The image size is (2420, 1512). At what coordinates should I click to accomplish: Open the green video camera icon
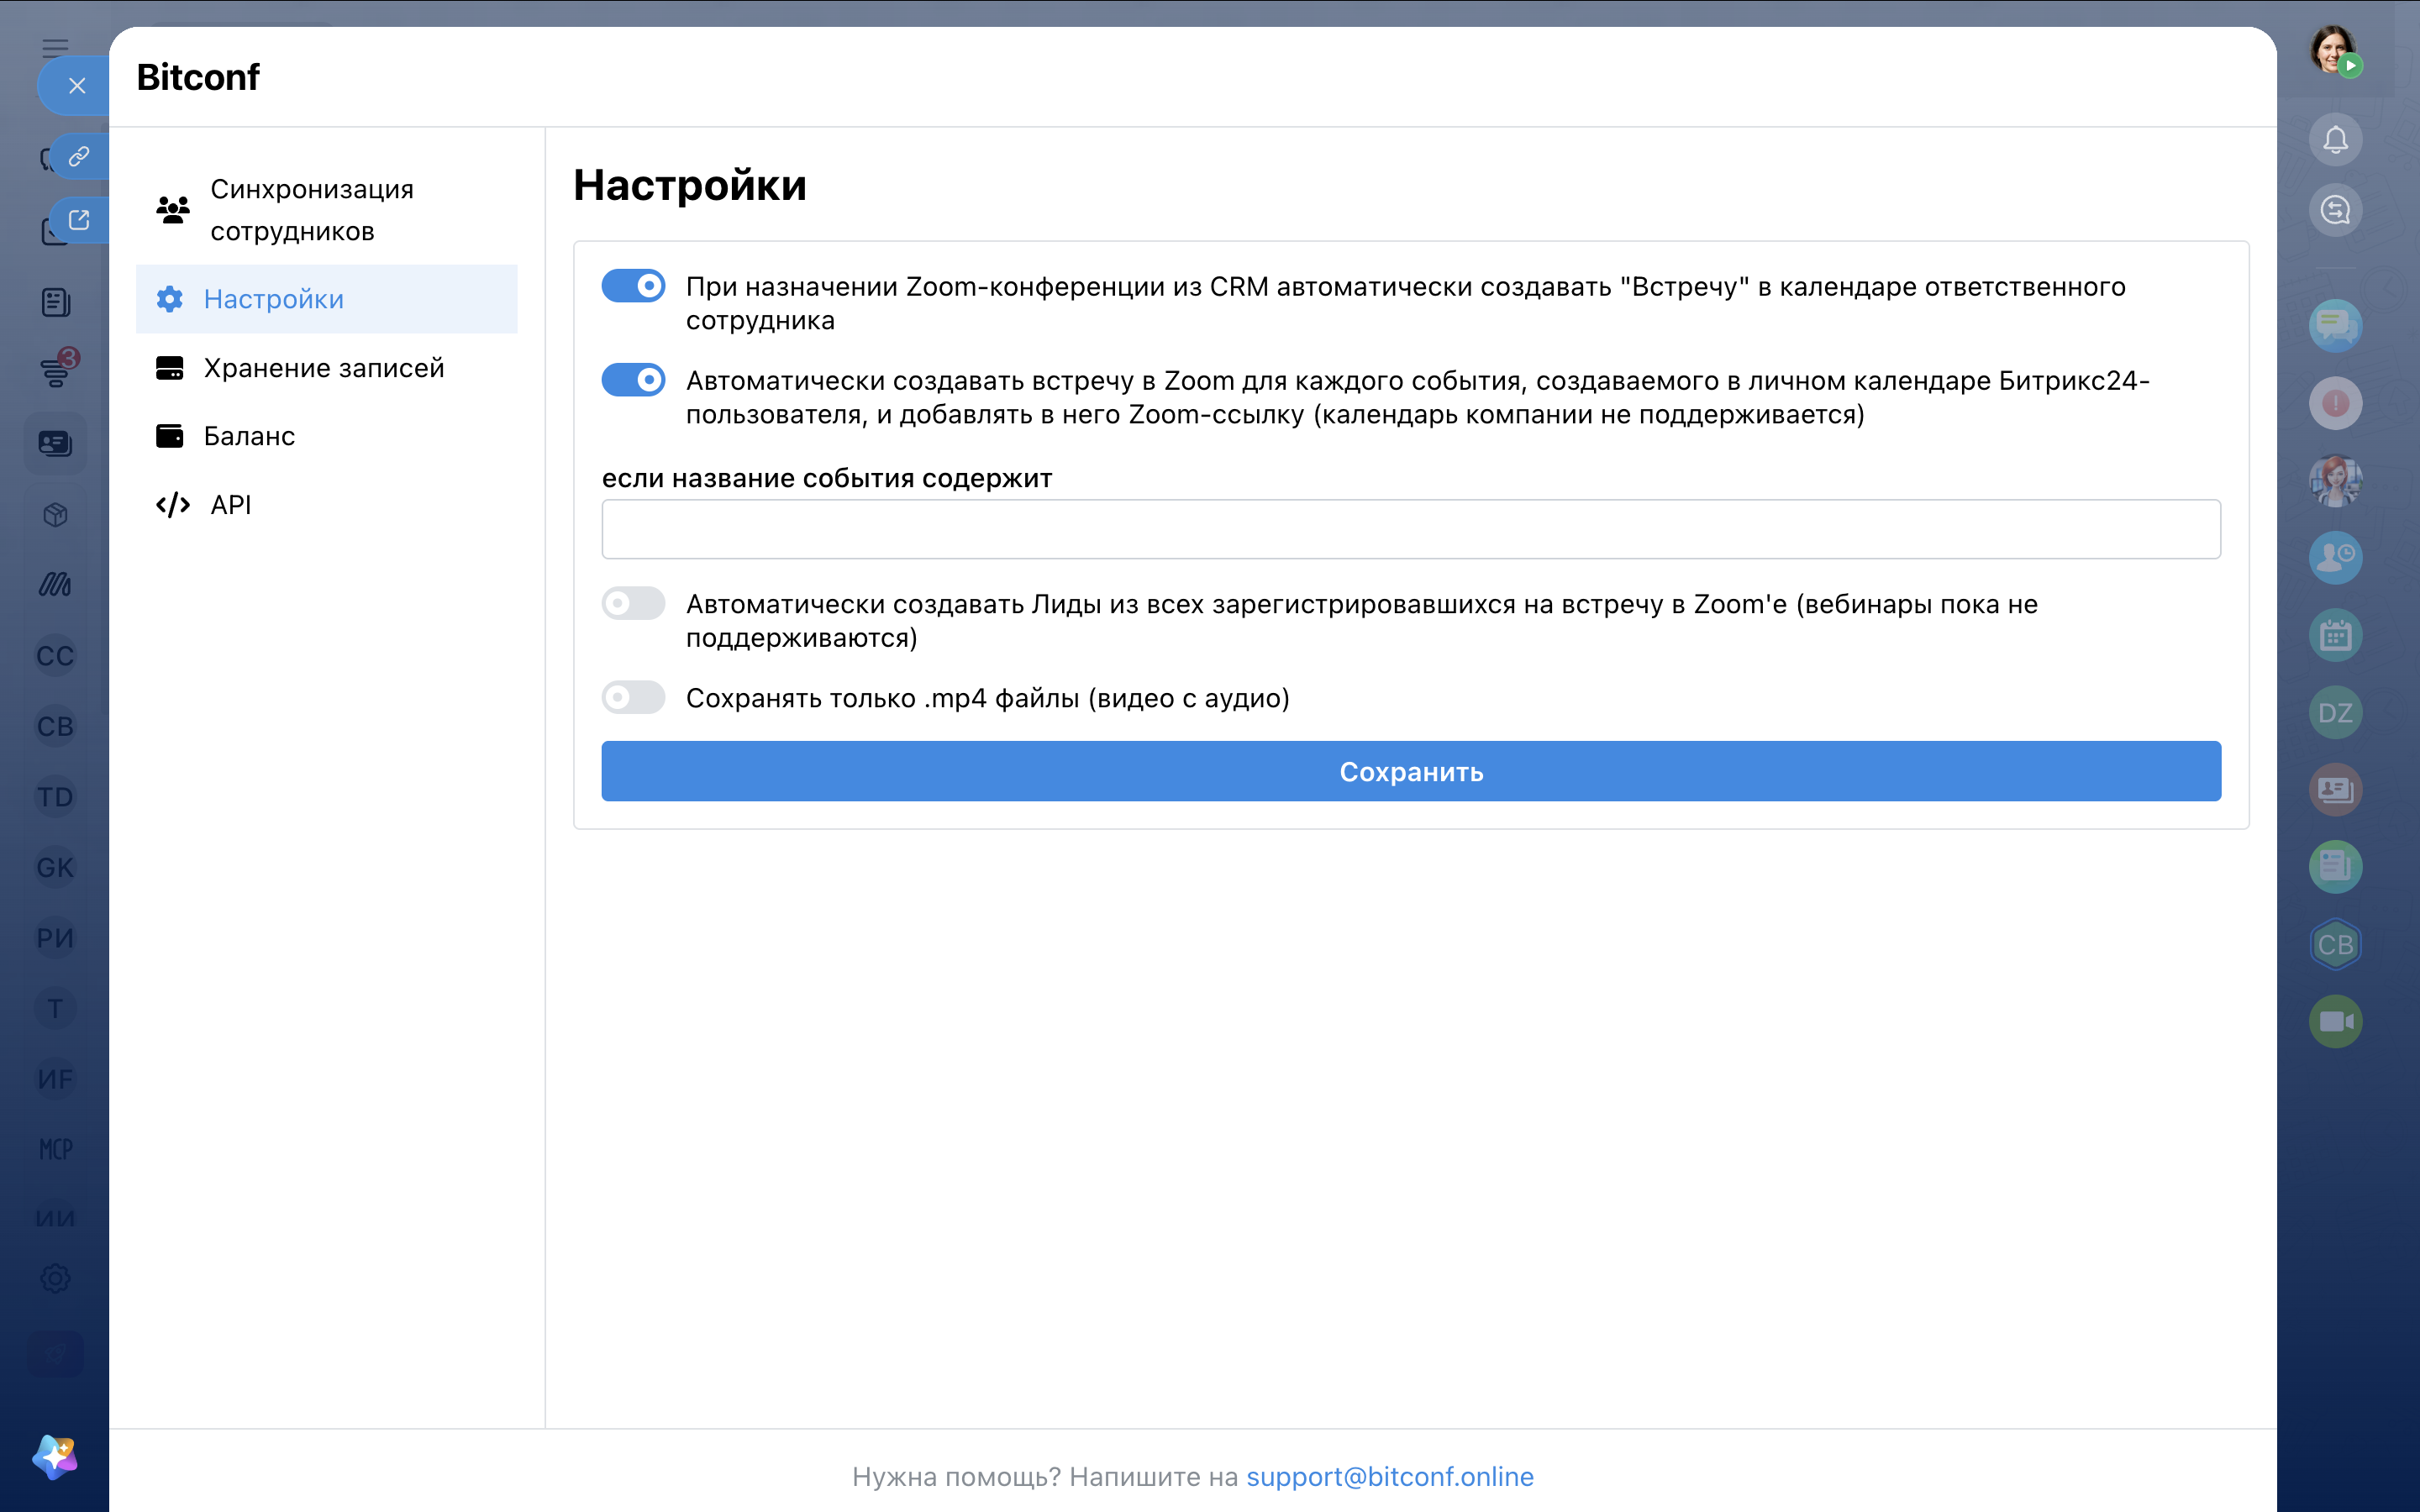(2334, 1021)
